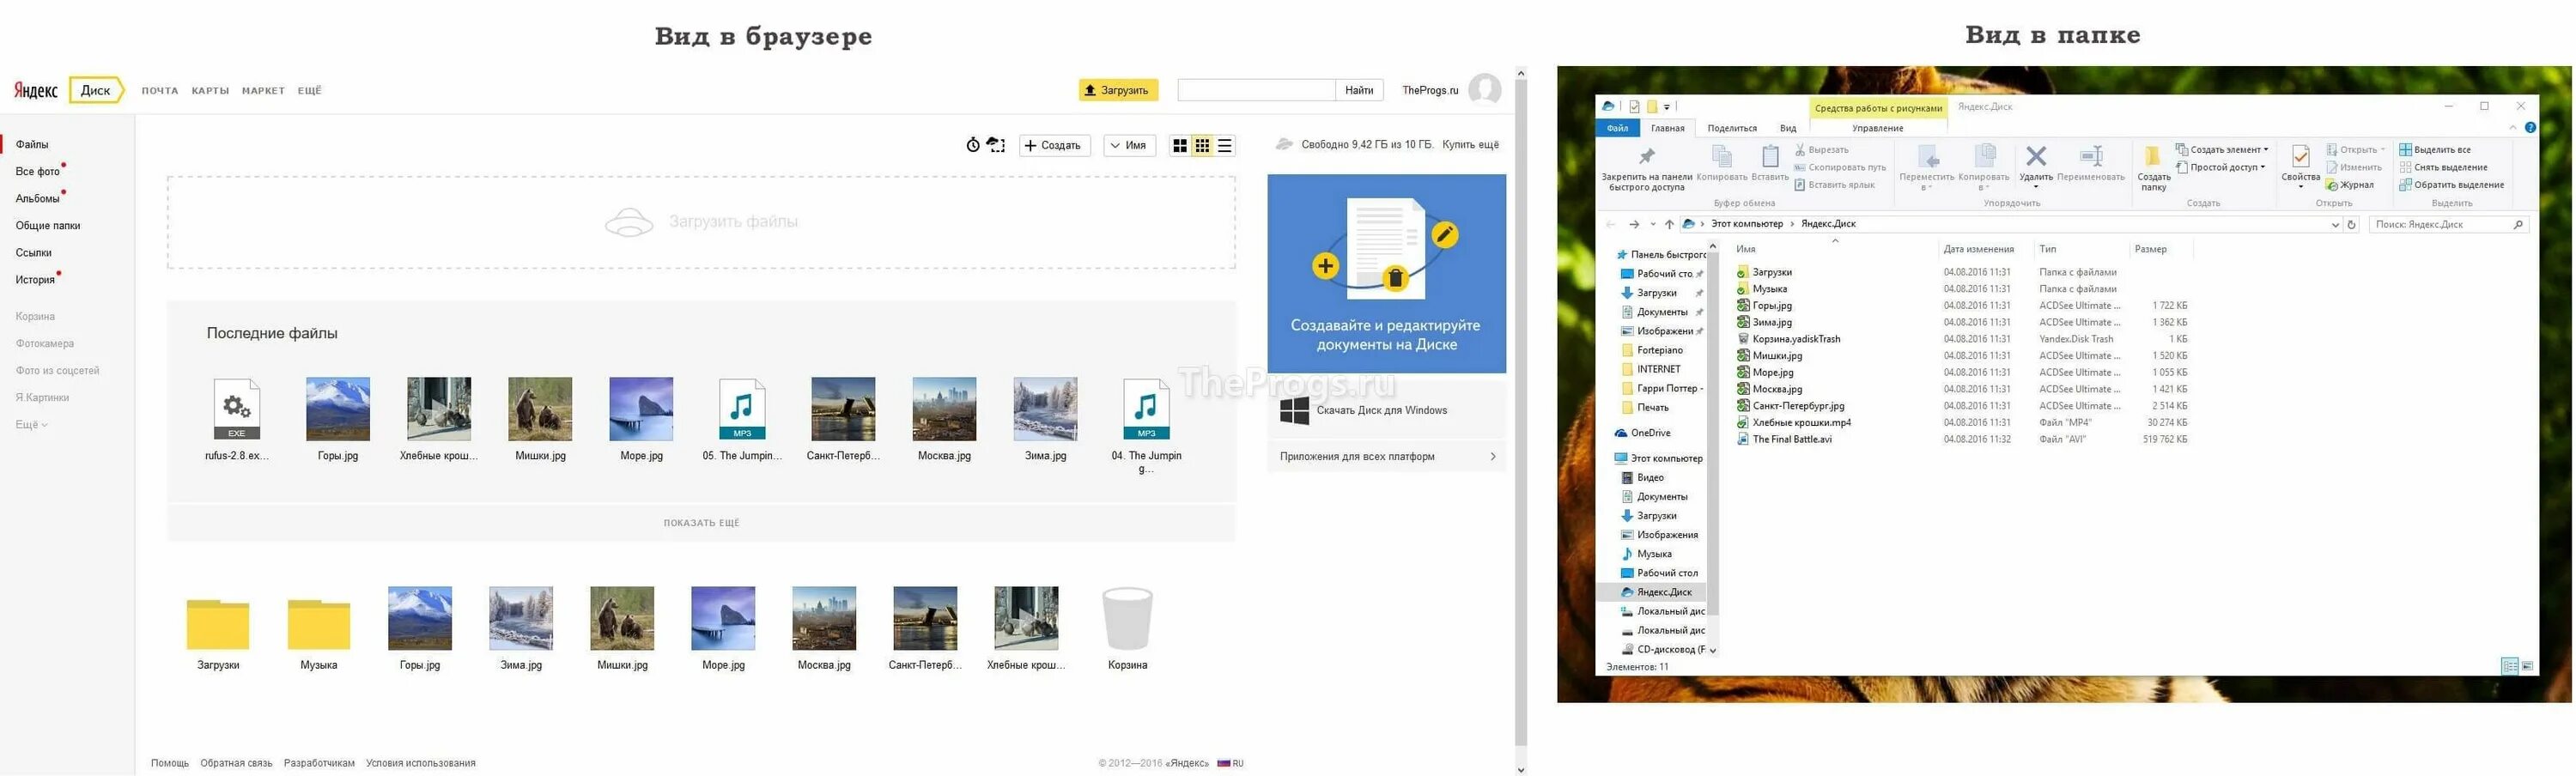The width and height of the screenshot is (2576, 776).
Task: Open Explorer help question mark icon
Action: 2530,127
